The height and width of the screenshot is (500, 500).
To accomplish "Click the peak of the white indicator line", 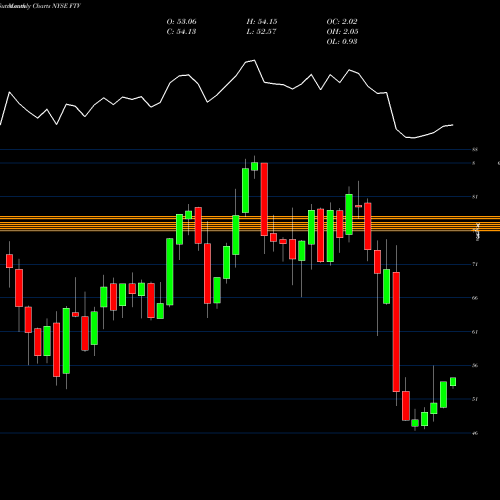I will coord(254,60).
